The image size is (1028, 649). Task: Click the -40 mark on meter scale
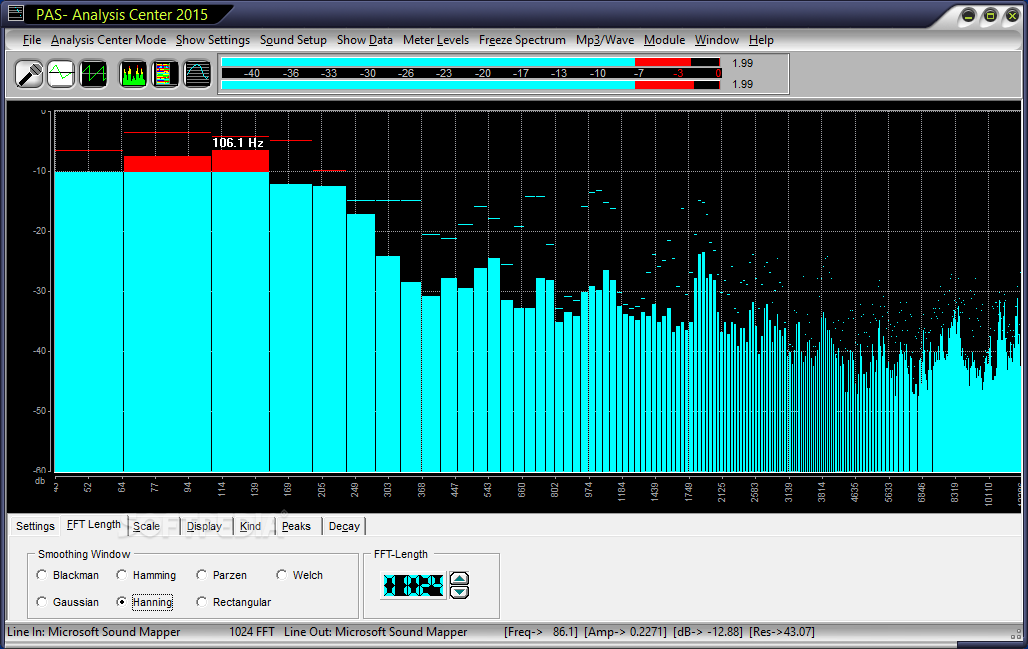[252, 73]
